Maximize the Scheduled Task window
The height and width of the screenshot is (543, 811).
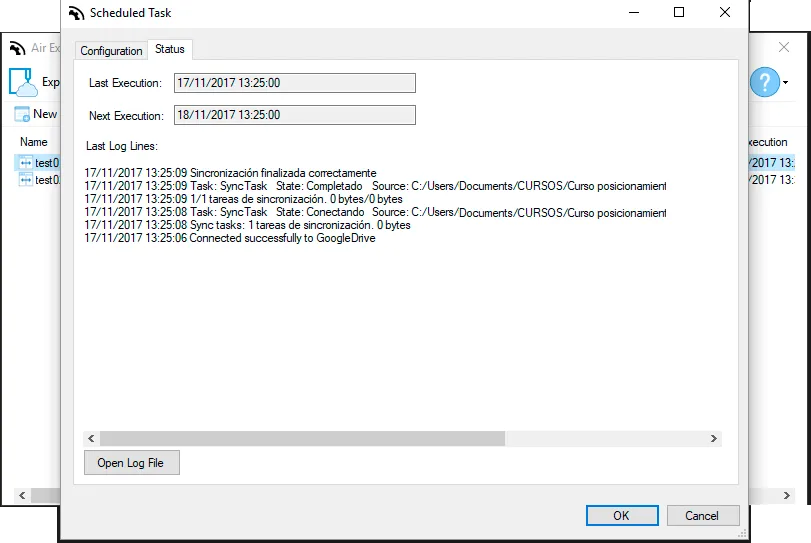point(679,12)
